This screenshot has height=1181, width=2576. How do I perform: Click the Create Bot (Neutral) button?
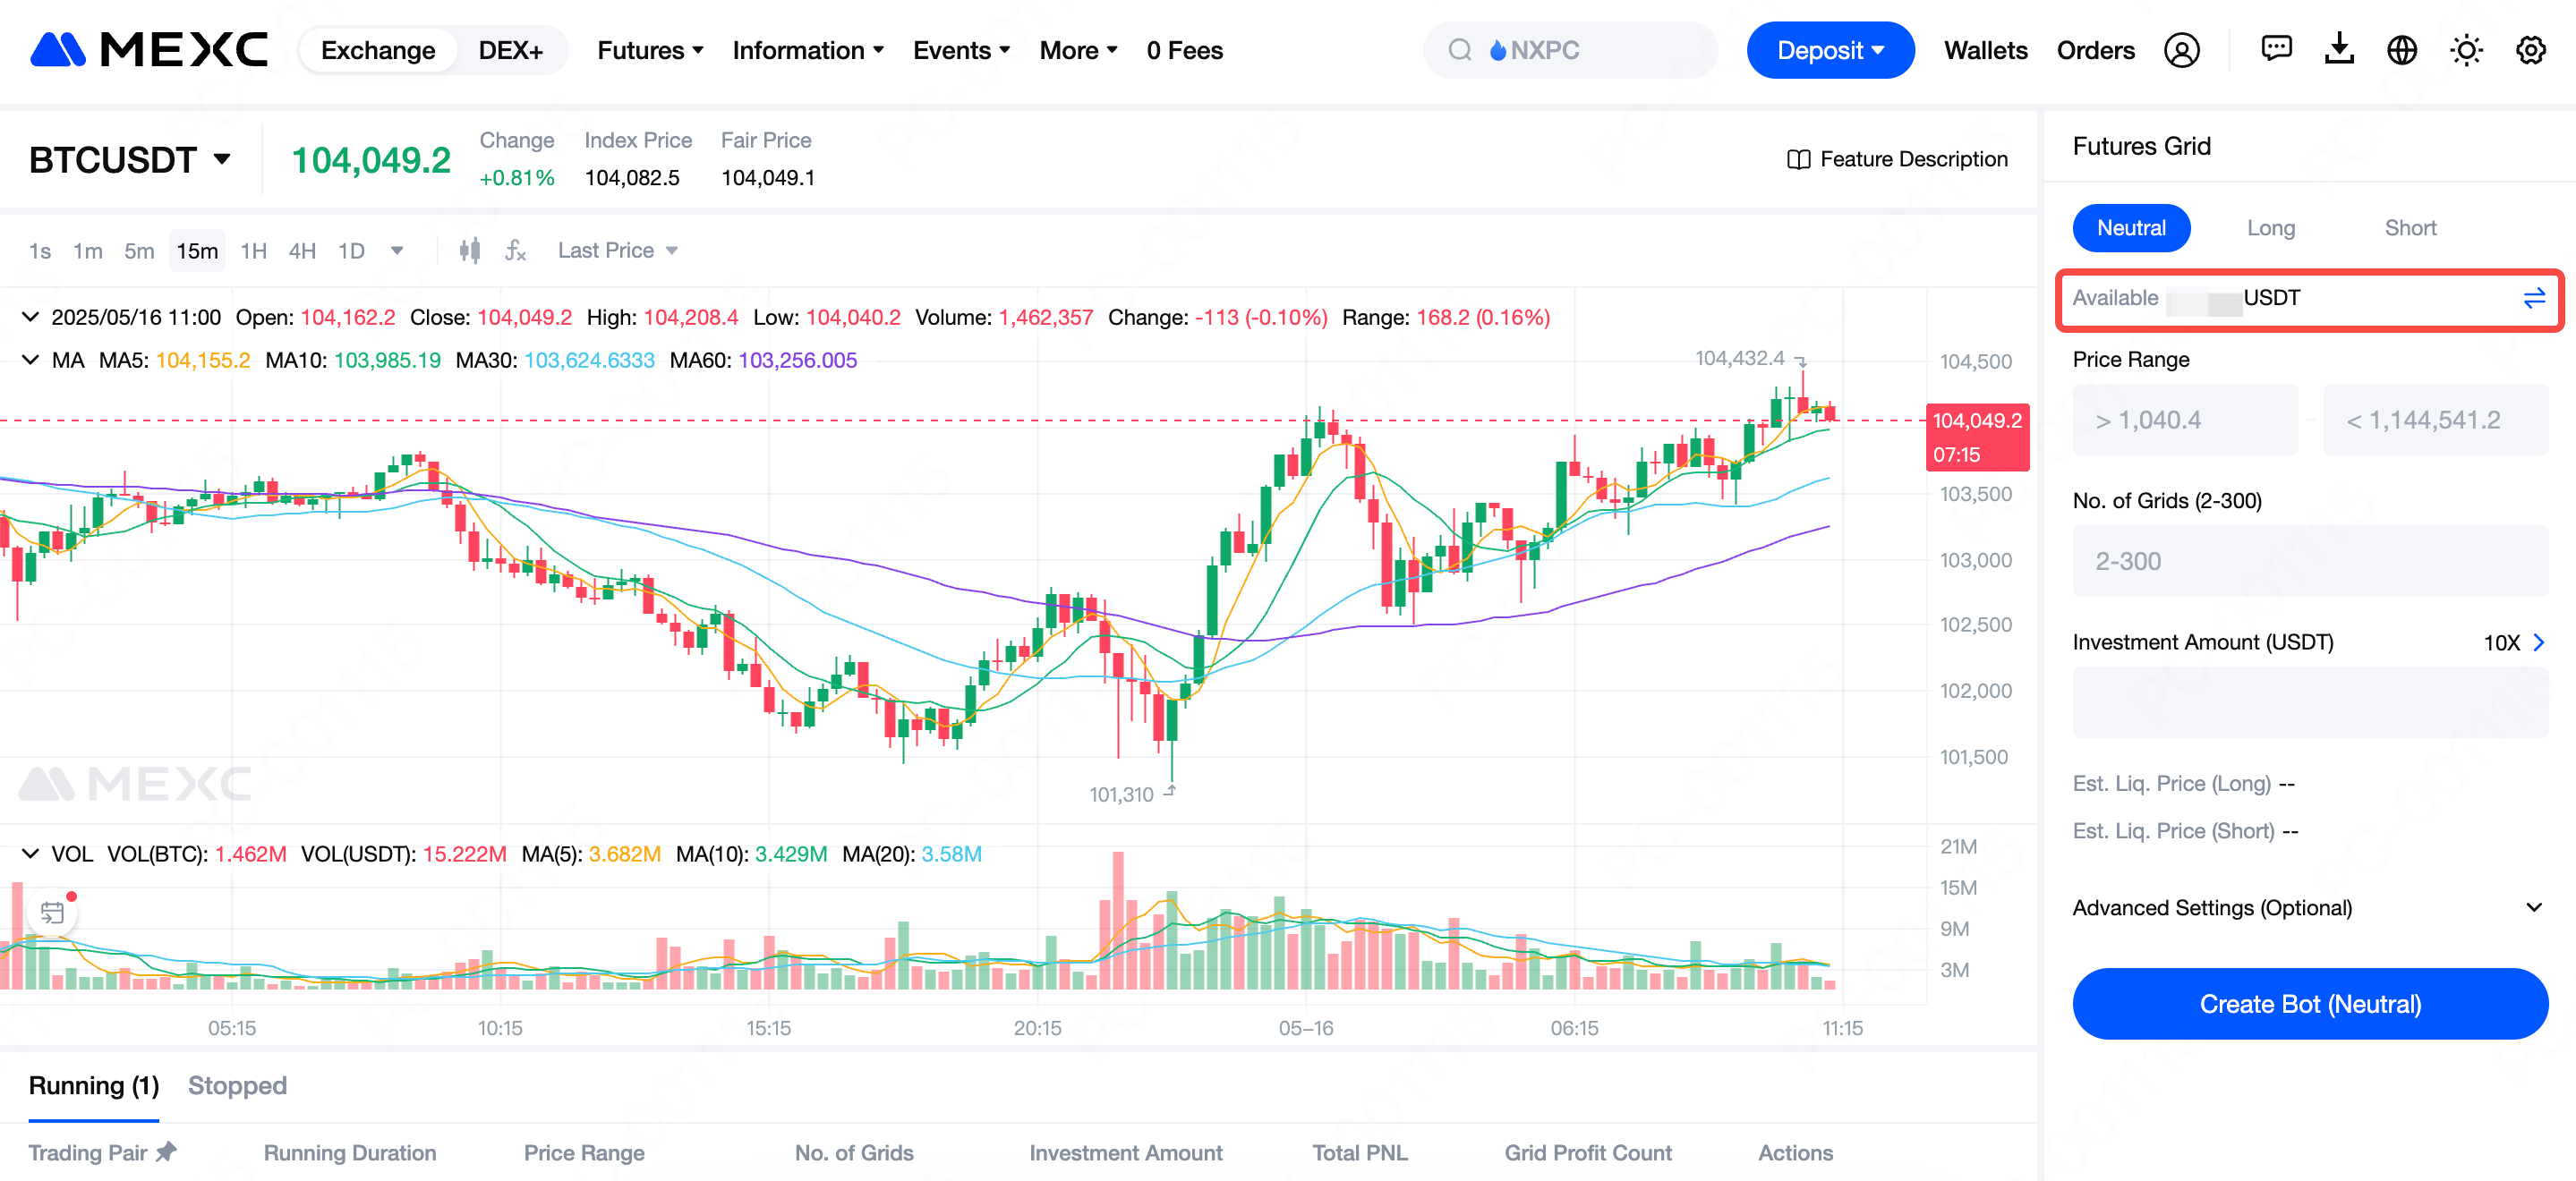pyautogui.click(x=2309, y=1003)
